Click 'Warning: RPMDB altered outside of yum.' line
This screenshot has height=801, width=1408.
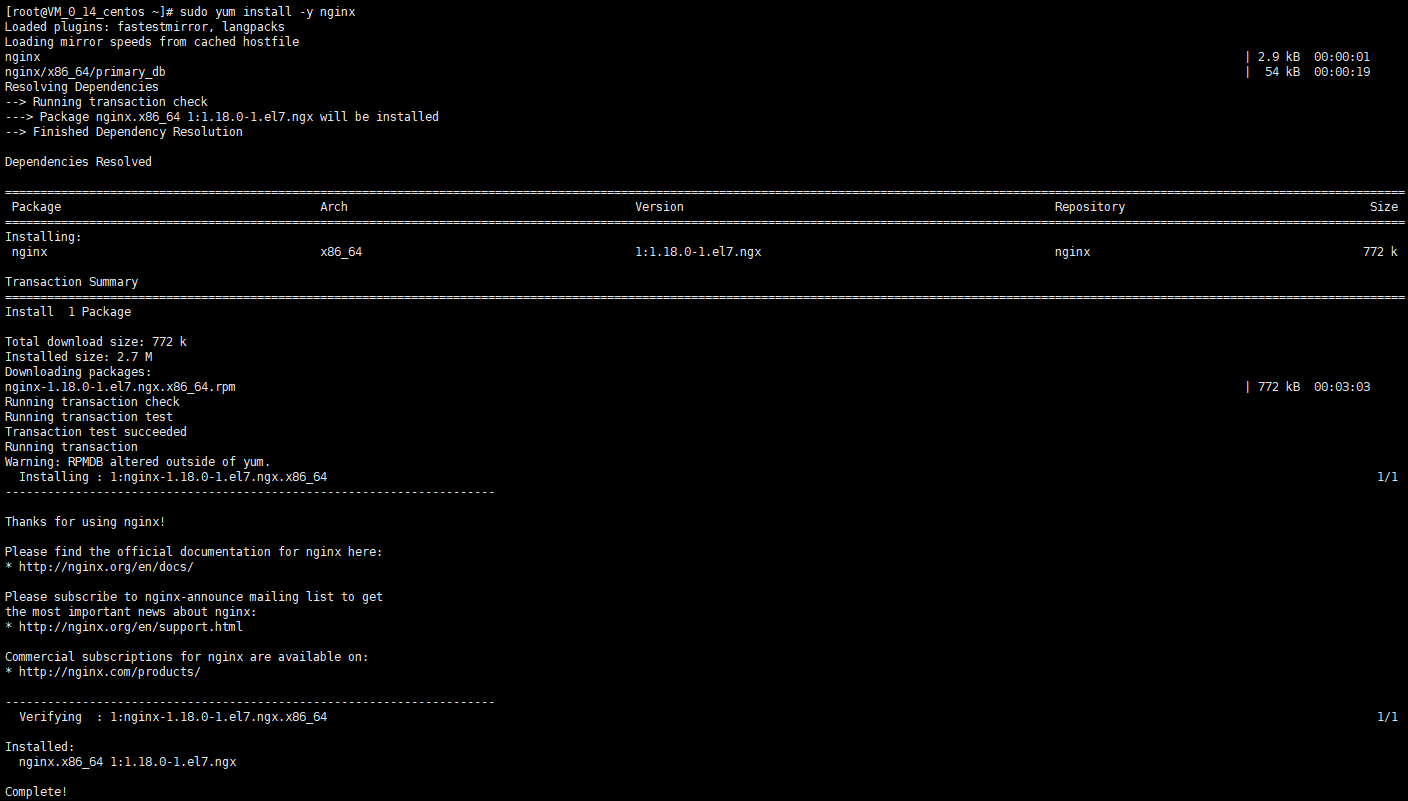(138, 462)
